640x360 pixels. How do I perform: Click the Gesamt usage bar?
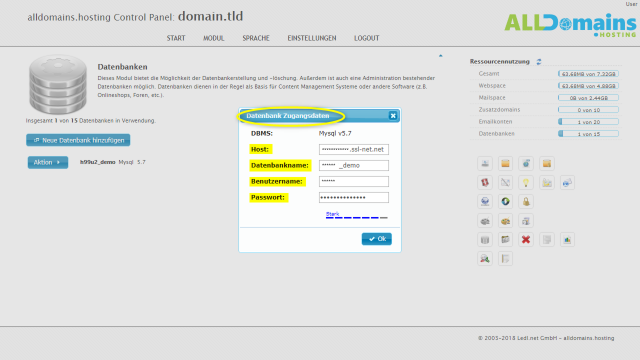tap(588, 74)
